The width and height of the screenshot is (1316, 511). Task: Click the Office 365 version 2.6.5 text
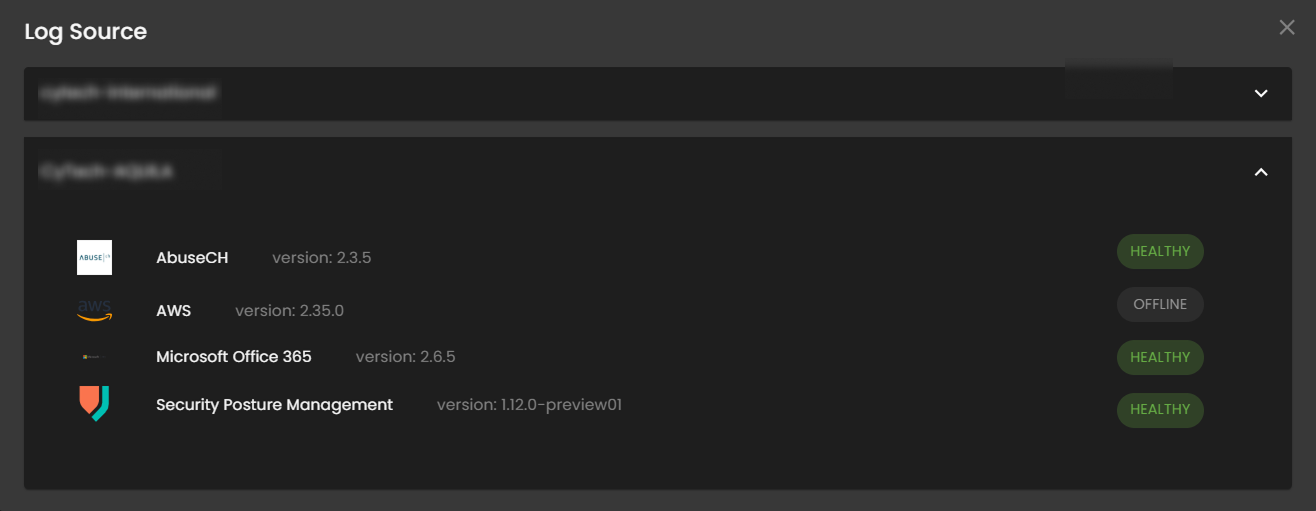406,357
